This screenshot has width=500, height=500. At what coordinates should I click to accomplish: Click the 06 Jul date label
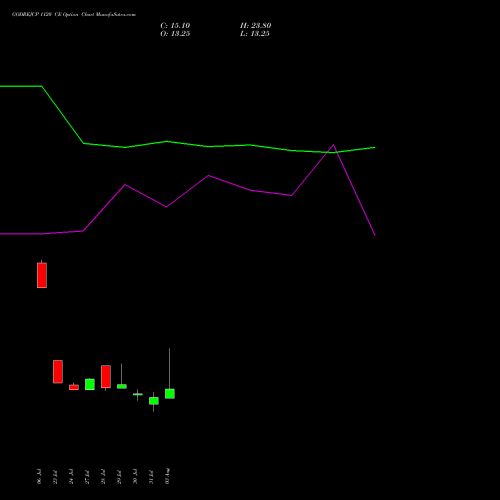pyautogui.click(x=39, y=477)
